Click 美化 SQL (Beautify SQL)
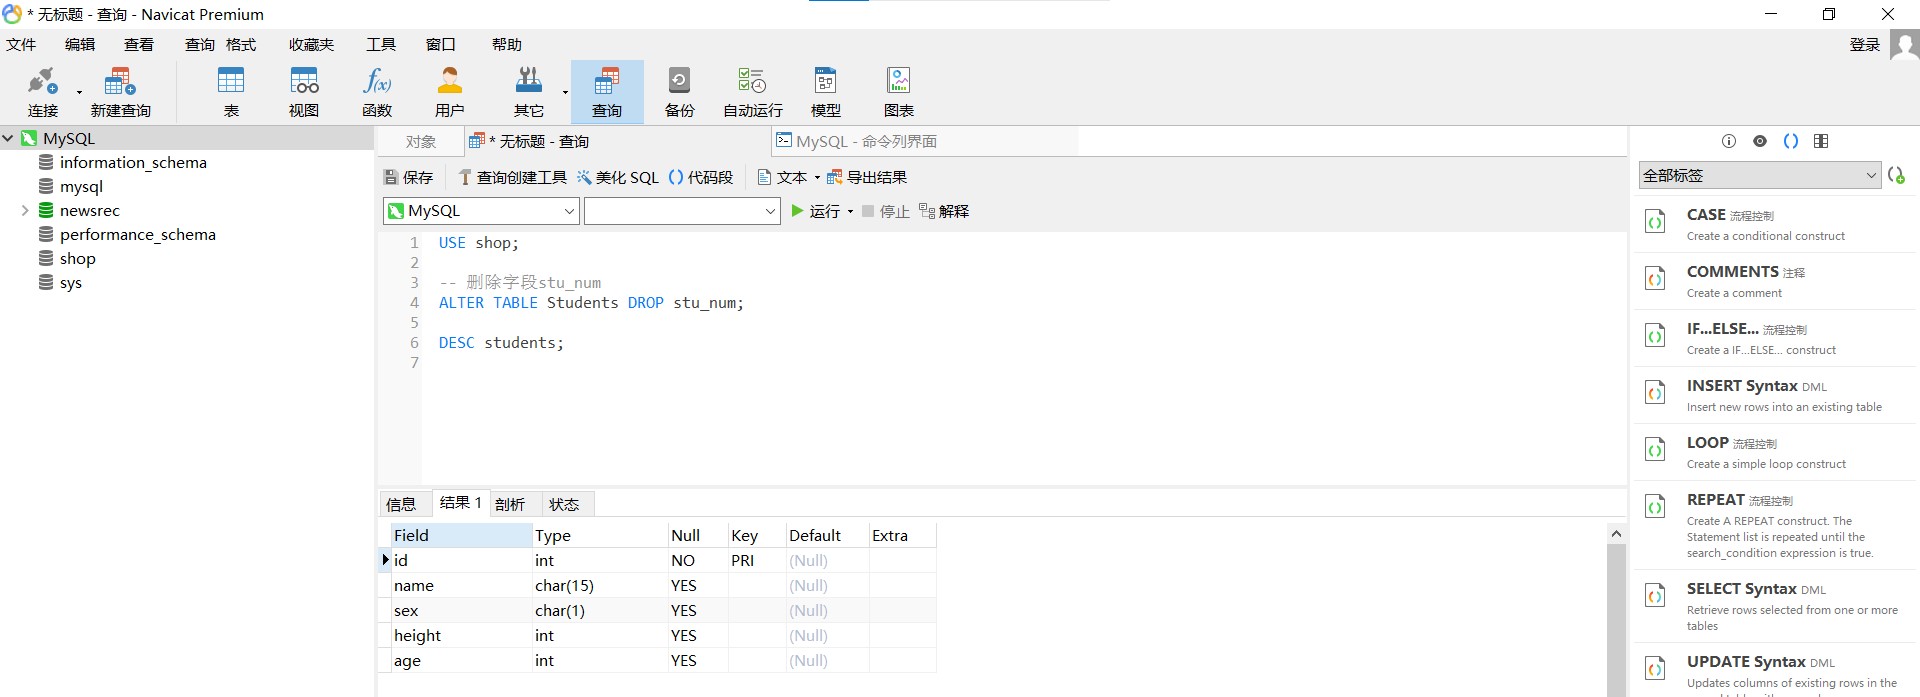 click(617, 177)
